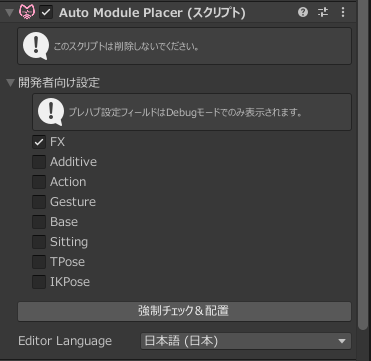
Task: Disable the Auto Module Placer component checkbox
Action: click(x=46, y=13)
